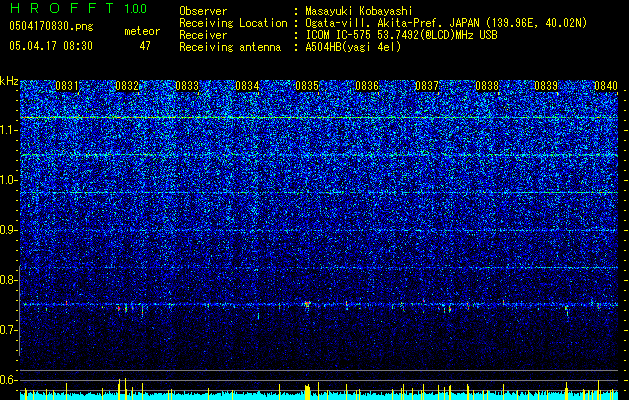The height and width of the screenshot is (400, 629).
Task: Click the 0840 time marker
Action: click(x=606, y=86)
